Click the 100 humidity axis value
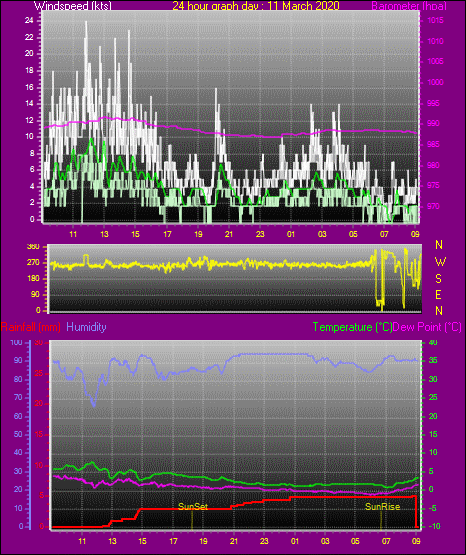The width and height of the screenshot is (466, 555). tap(16, 342)
